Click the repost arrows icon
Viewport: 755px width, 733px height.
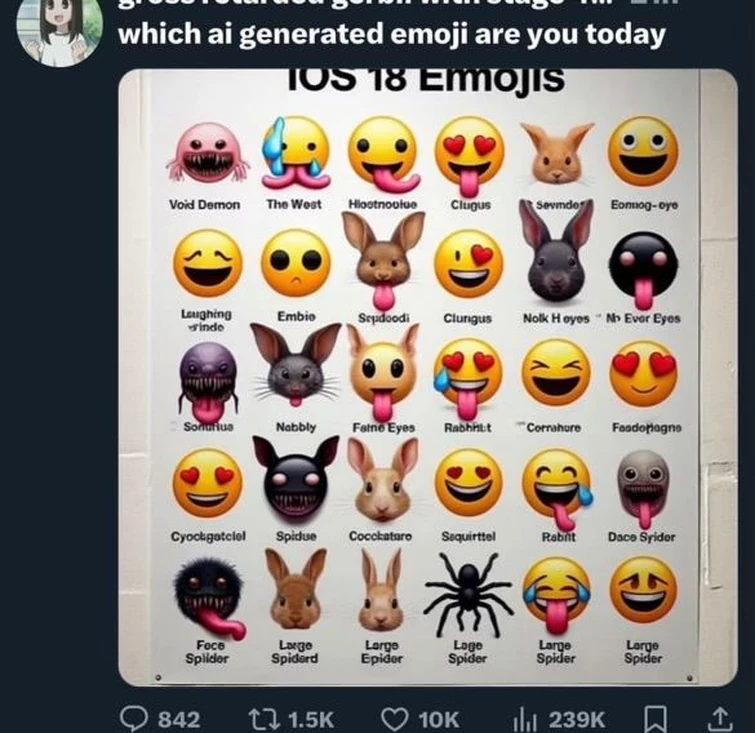coord(260,718)
